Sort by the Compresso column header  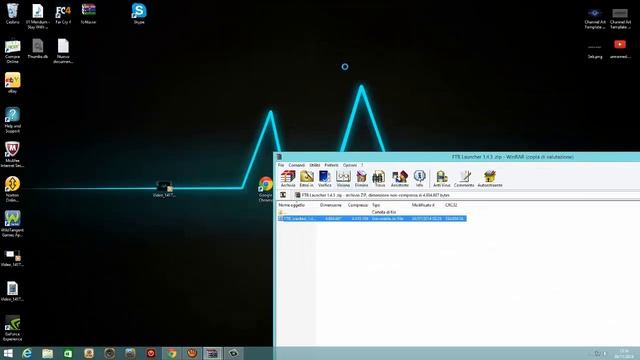[x=358, y=205]
